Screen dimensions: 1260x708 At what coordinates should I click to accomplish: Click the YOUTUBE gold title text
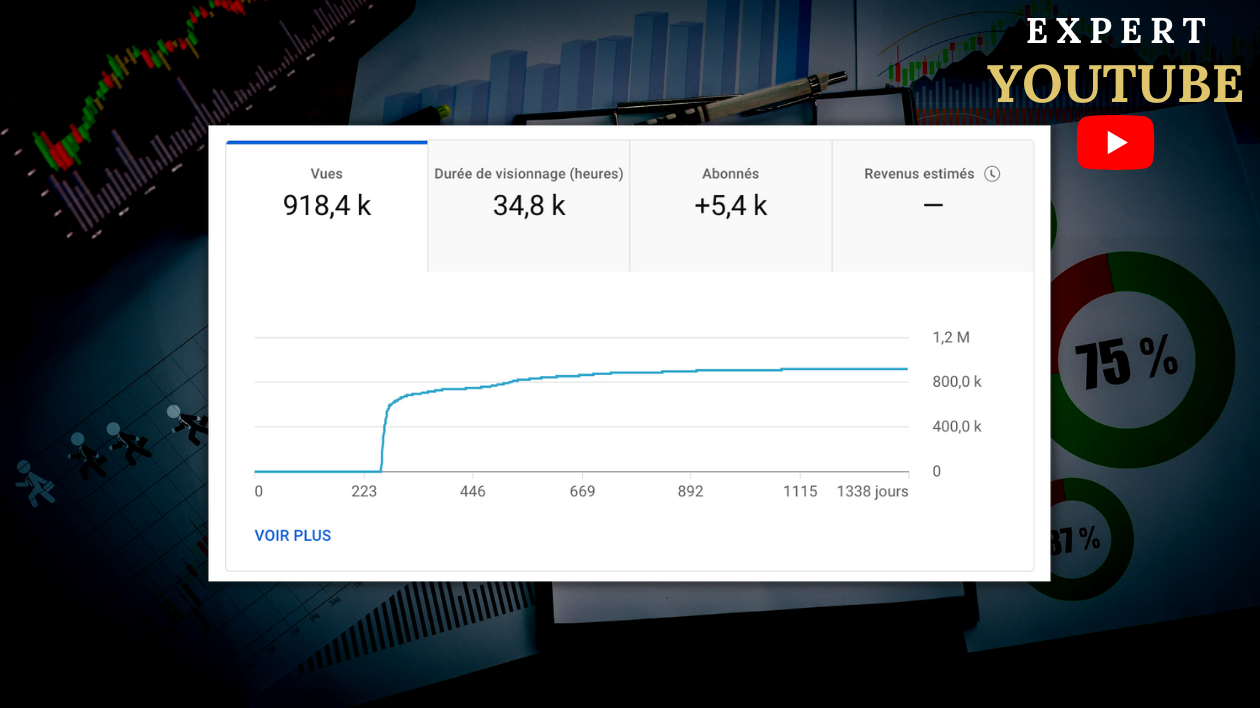point(1116,84)
